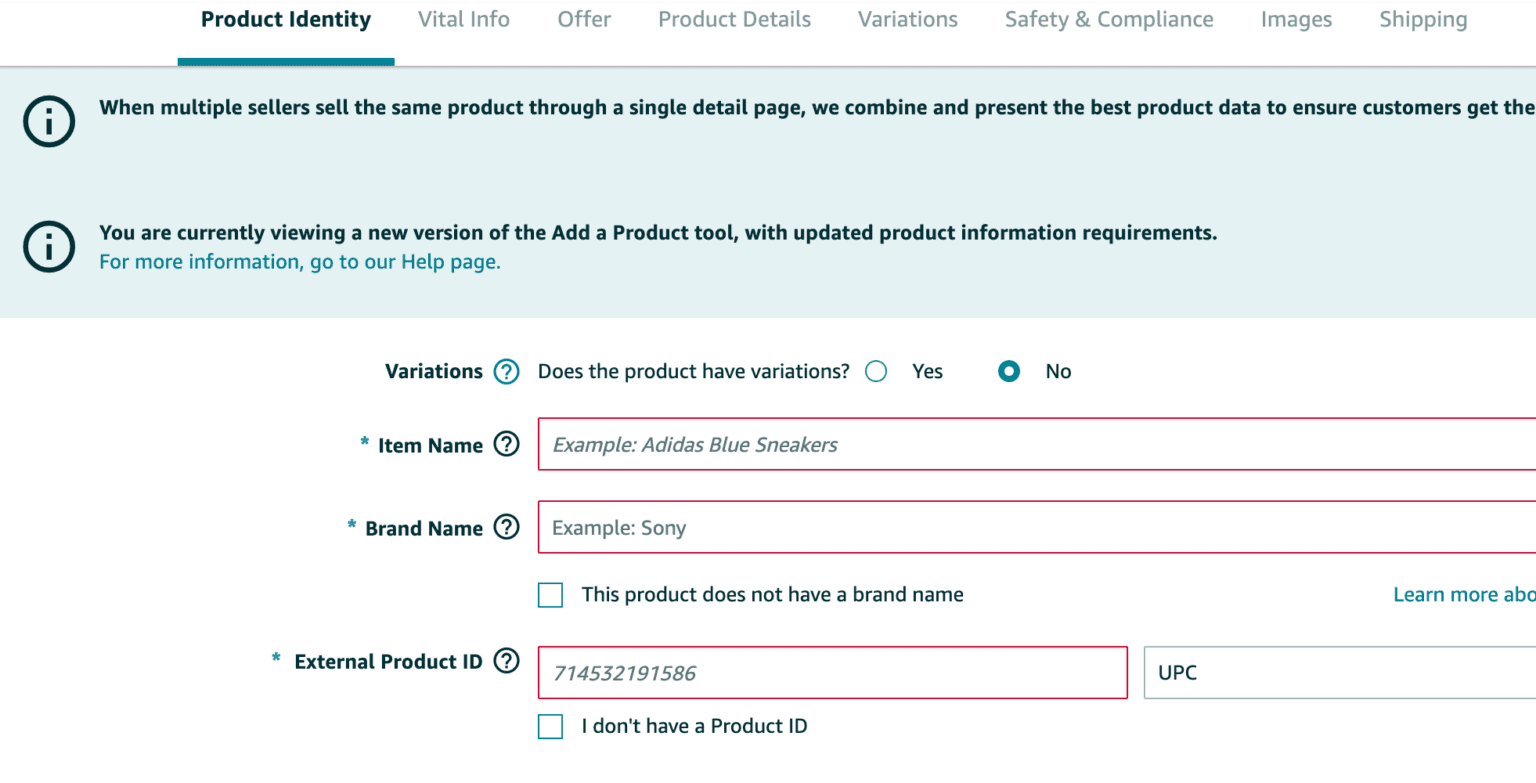This screenshot has width=1536, height=783.
Task: Click the Variations help question mark icon
Action: click(507, 372)
